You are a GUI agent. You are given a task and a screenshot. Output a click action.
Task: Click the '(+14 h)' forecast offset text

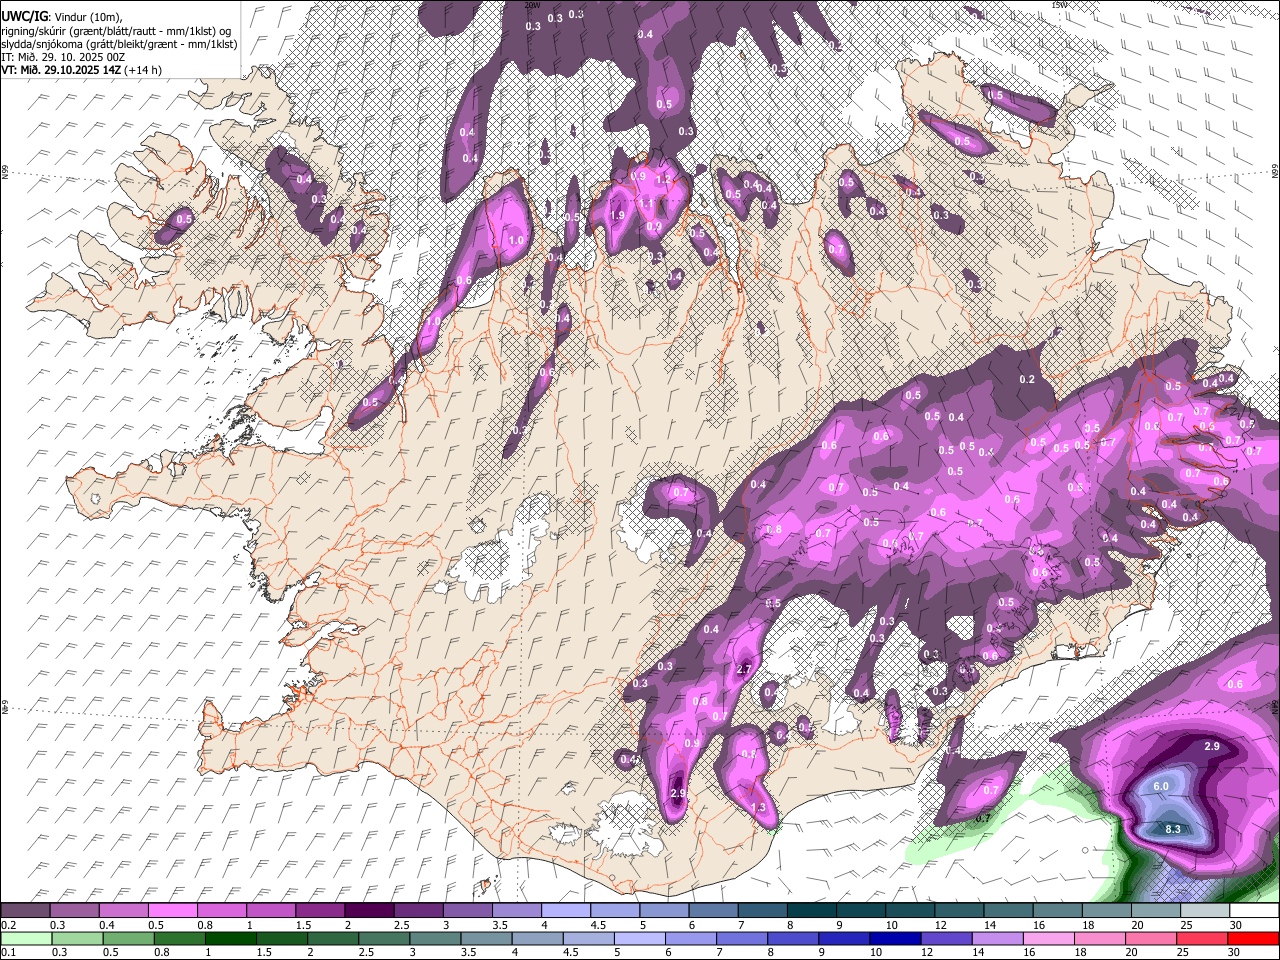point(143,69)
